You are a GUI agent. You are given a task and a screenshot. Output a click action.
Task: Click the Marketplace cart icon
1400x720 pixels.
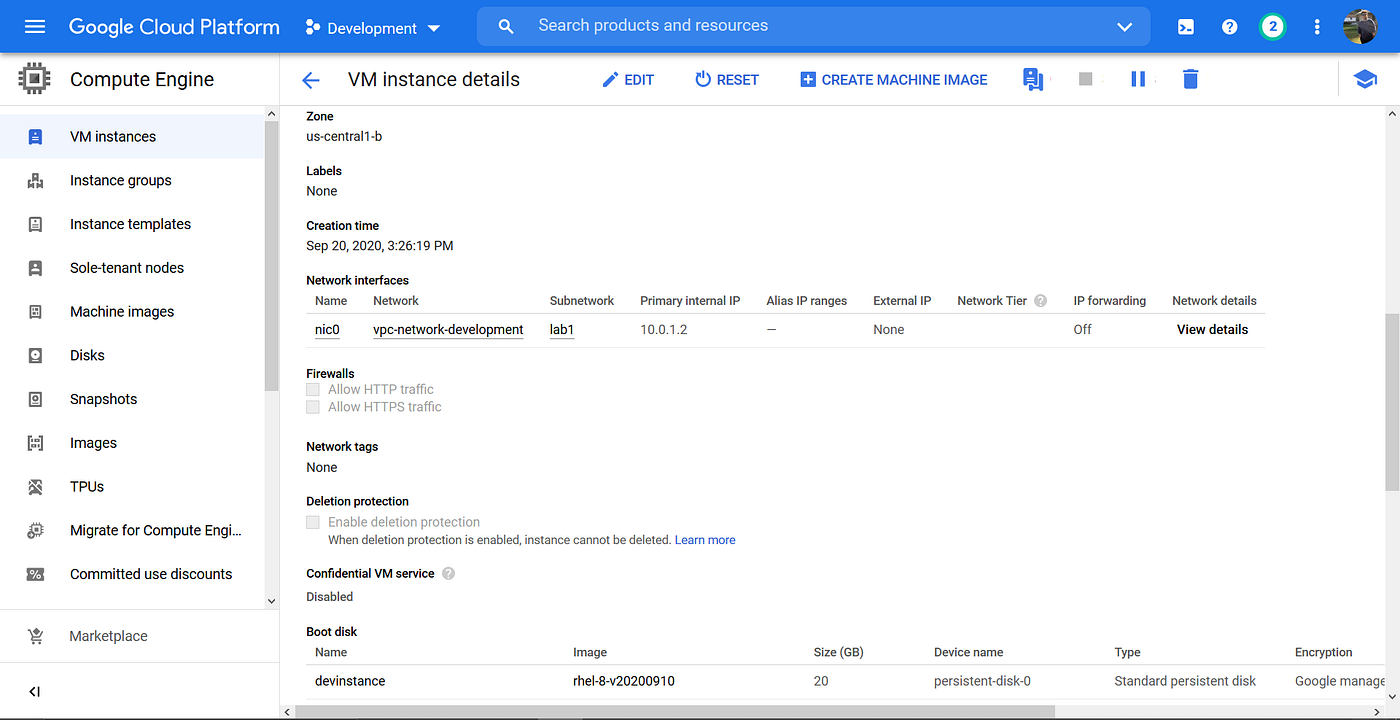pos(35,636)
